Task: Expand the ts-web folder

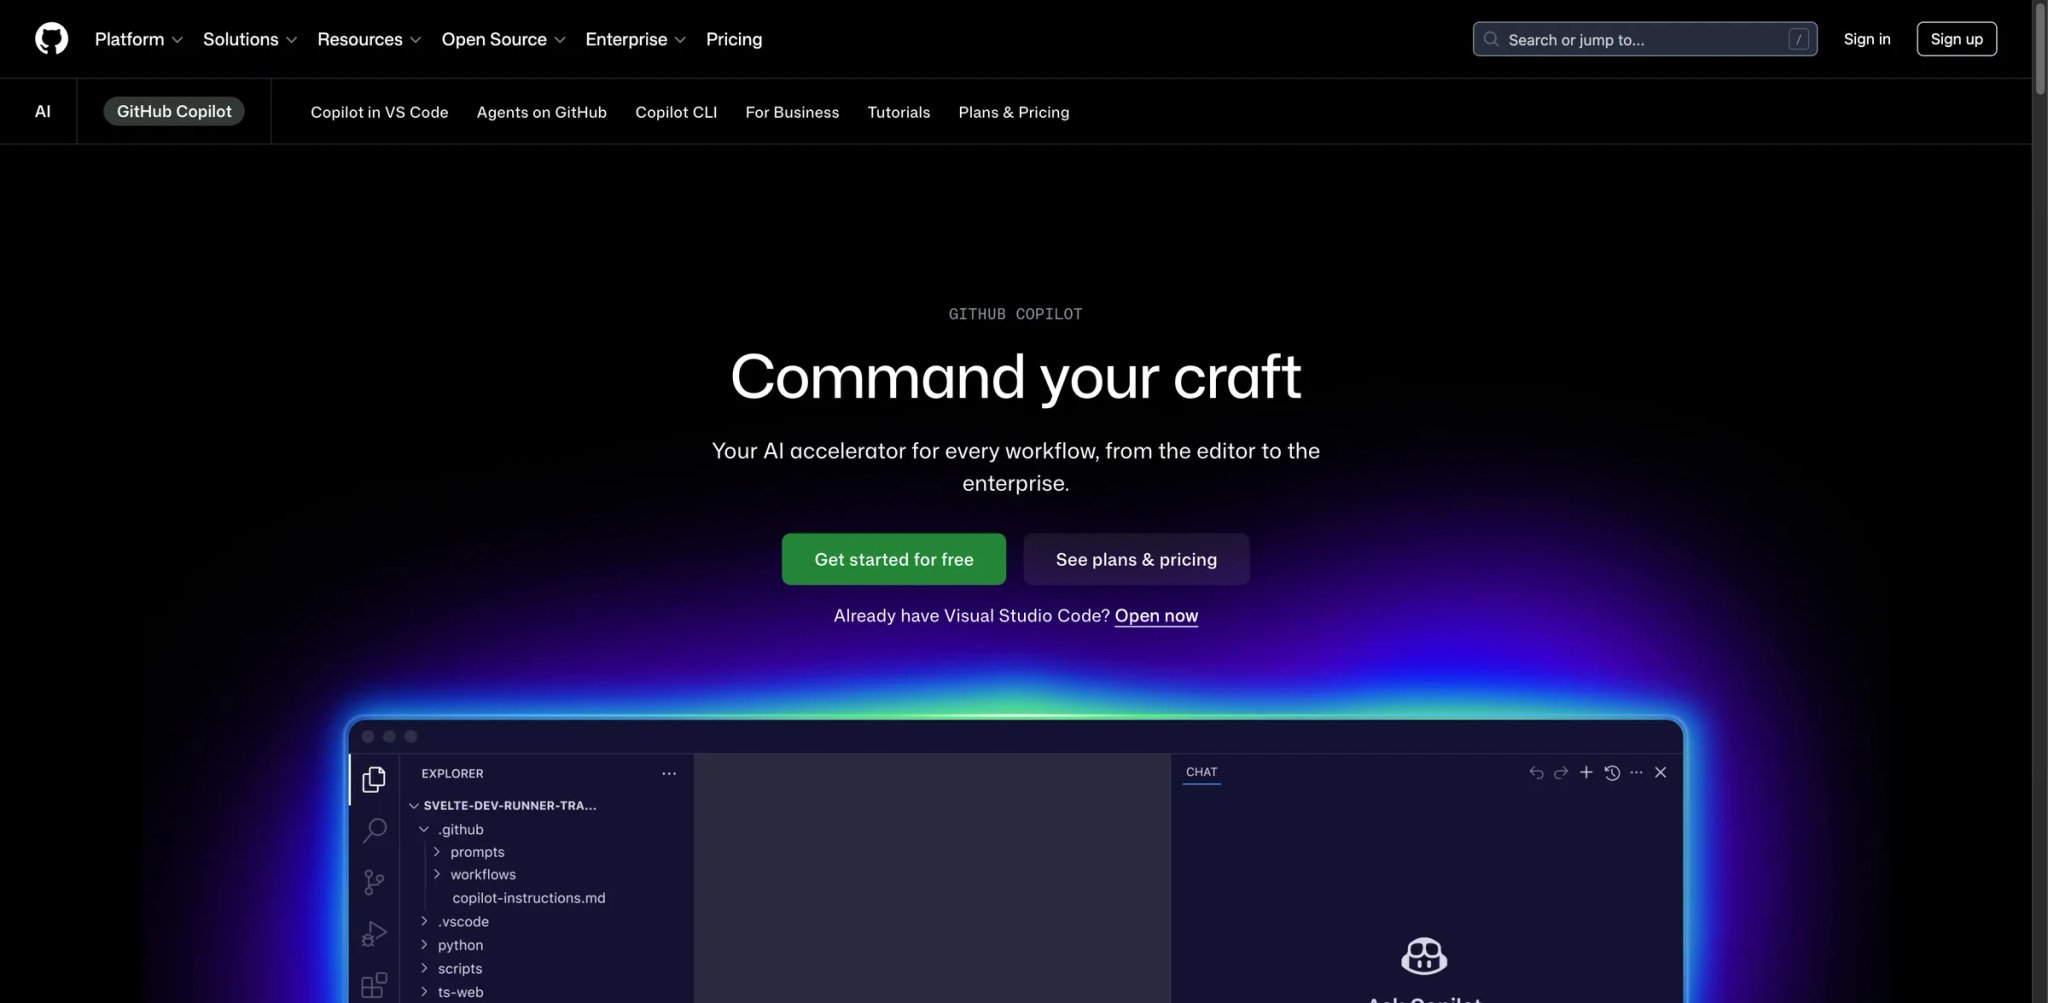Action: pyautogui.click(x=451, y=992)
